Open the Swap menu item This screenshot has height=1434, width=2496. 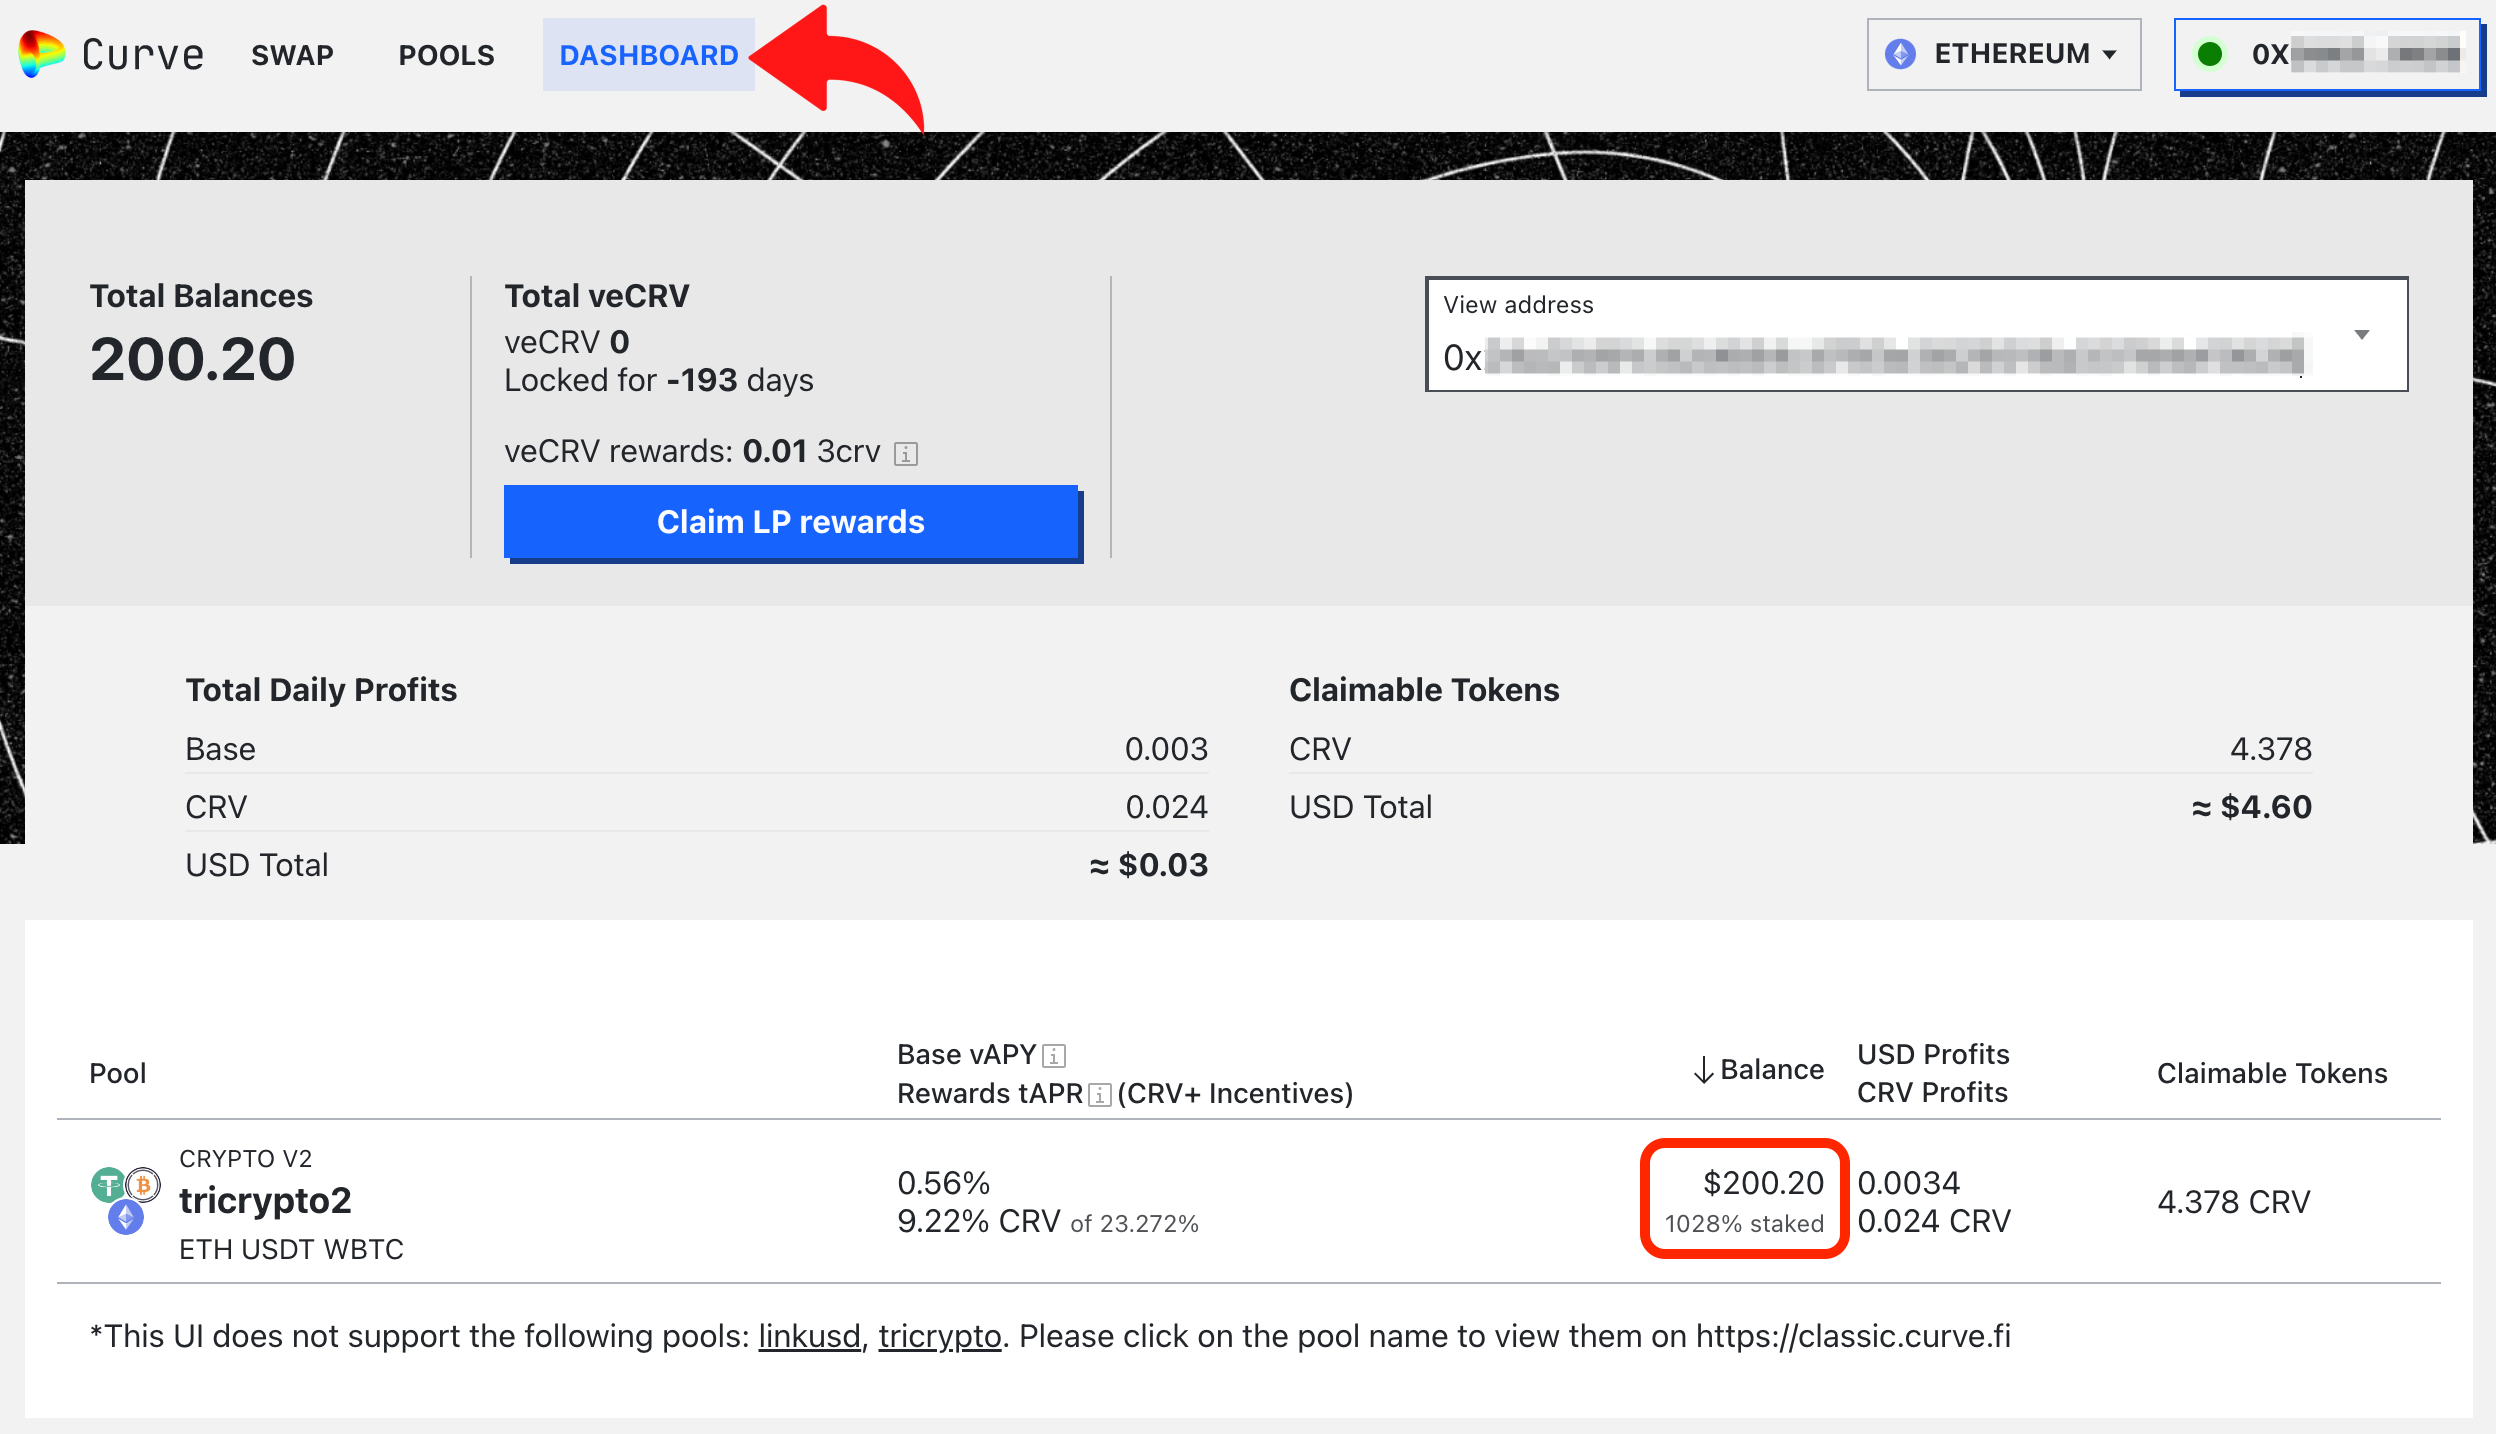(292, 55)
